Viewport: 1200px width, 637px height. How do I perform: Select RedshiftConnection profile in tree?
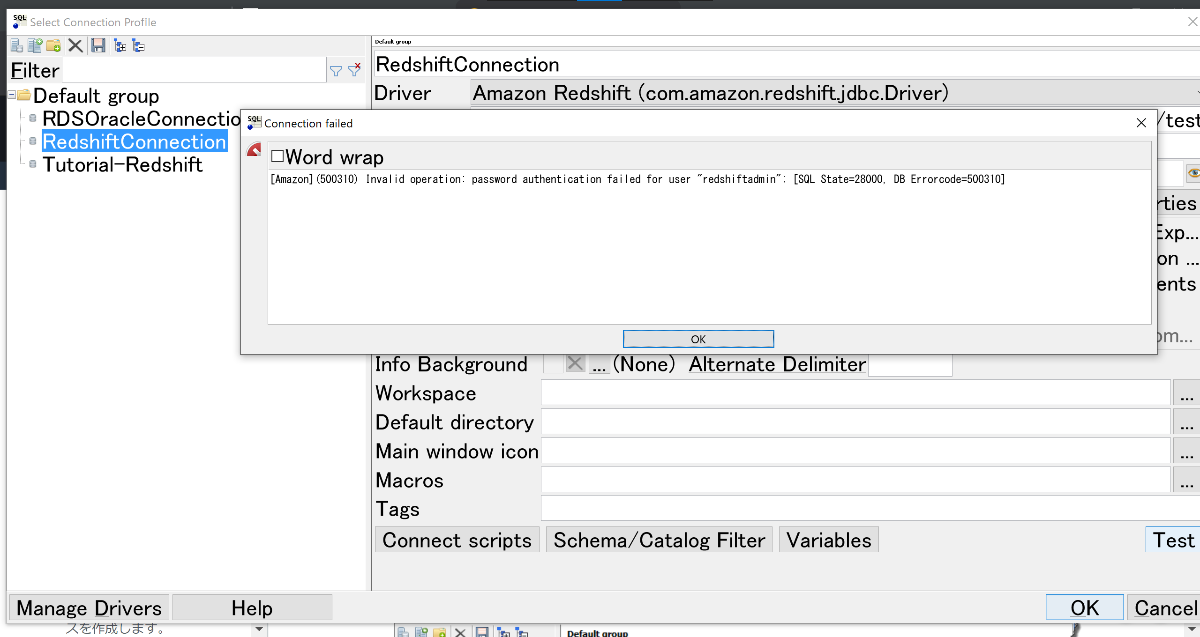point(134,142)
